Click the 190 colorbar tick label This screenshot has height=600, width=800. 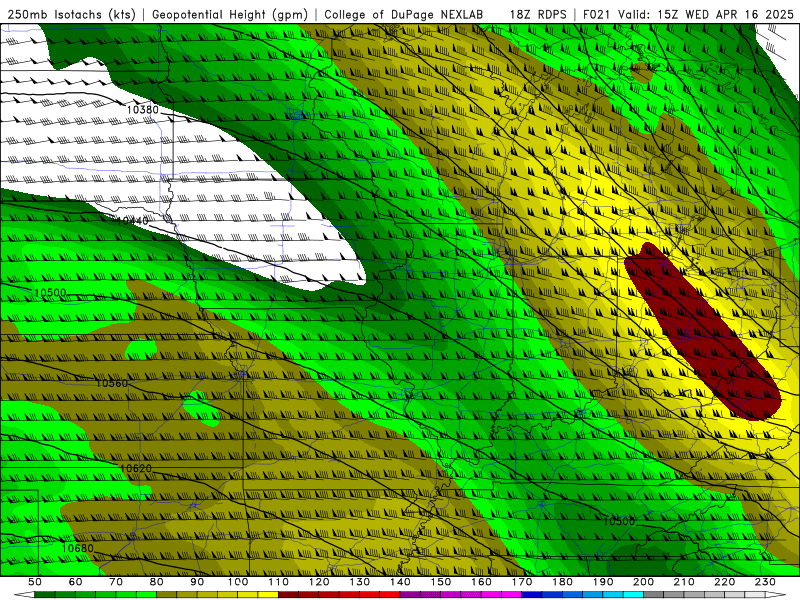[603, 582]
